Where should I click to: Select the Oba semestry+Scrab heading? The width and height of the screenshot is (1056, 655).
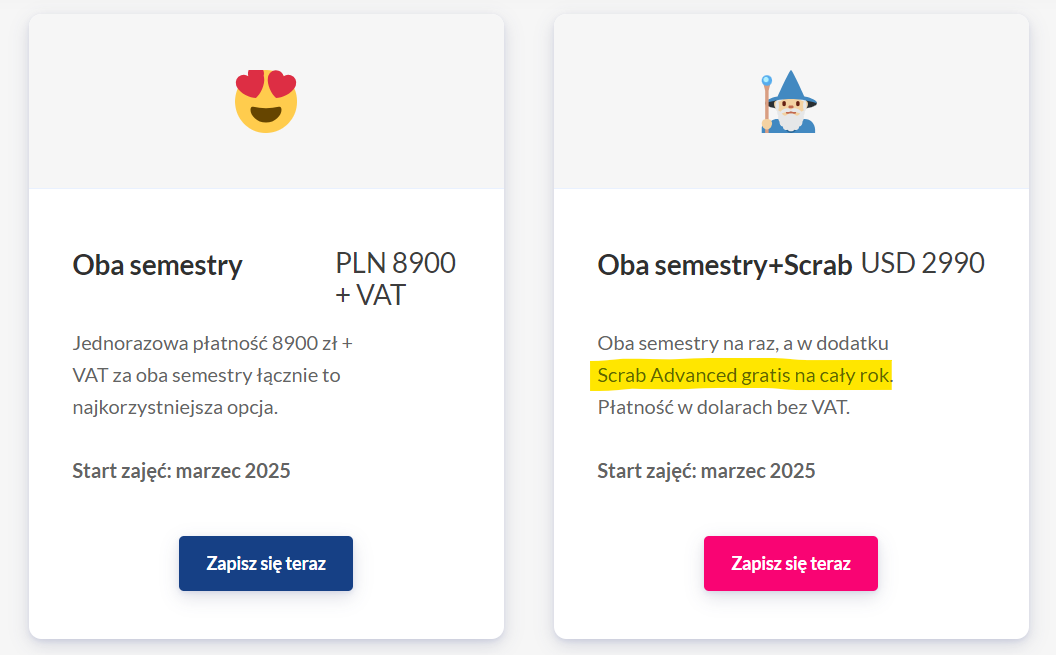pos(725,265)
